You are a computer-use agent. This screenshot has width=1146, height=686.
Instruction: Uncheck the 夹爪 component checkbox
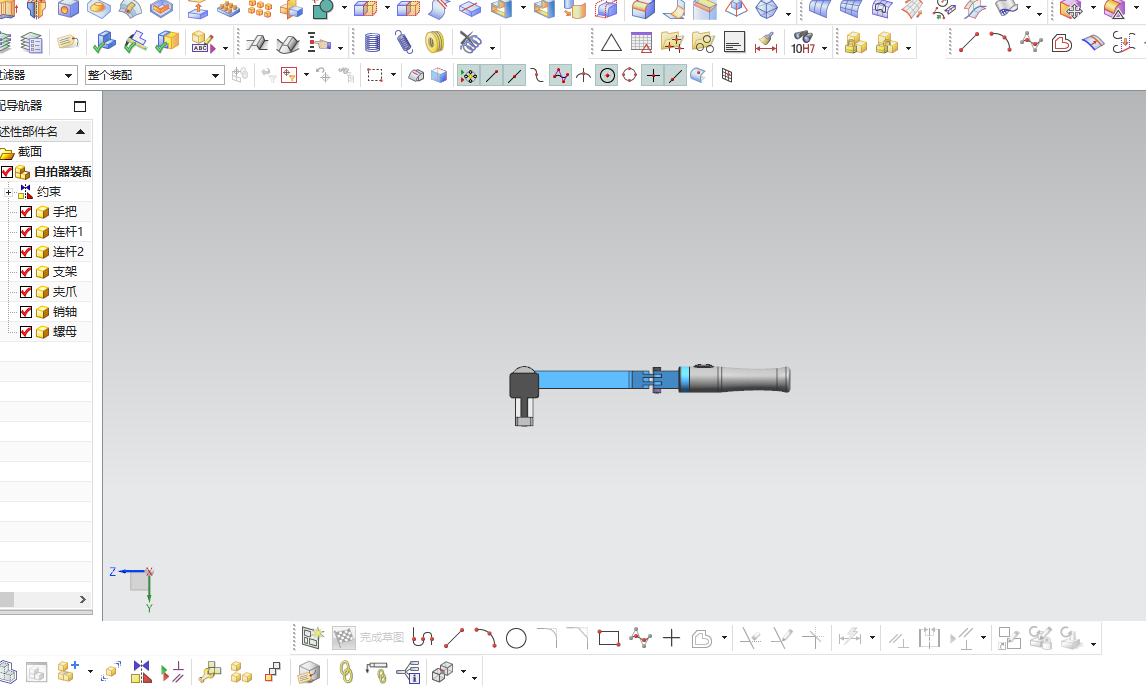point(26,292)
